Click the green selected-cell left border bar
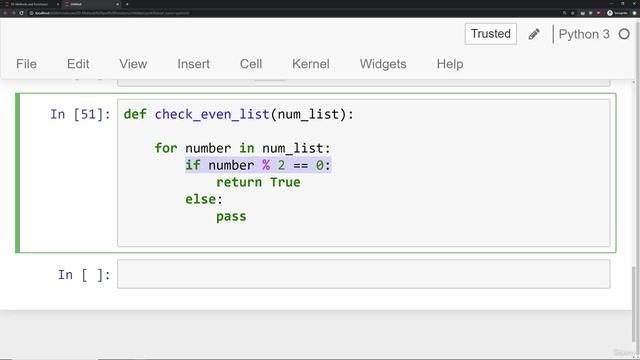Viewport: 640px width, 360px height. click(18, 173)
